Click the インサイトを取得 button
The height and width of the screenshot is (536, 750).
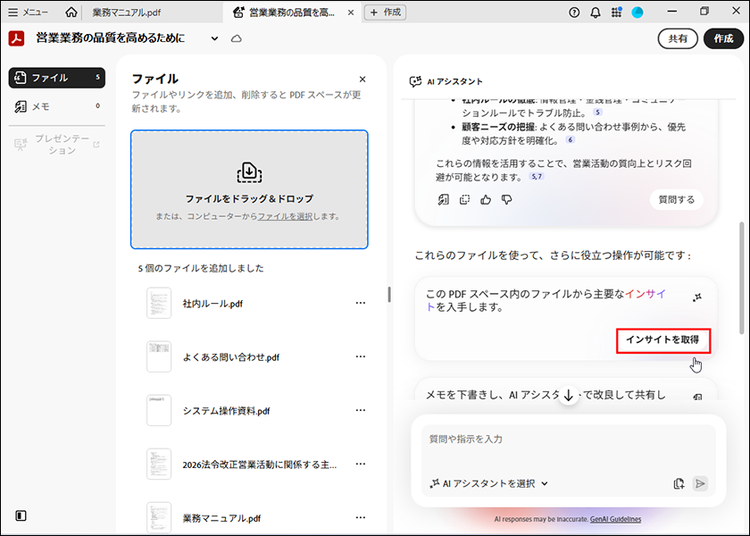click(x=662, y=340)
